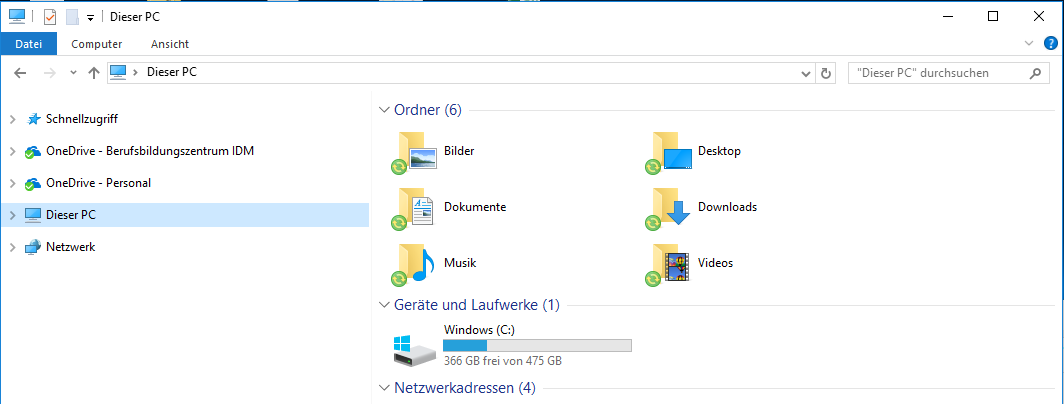Go forward with the right arrow
The image size is (1064, 404).
50,73
